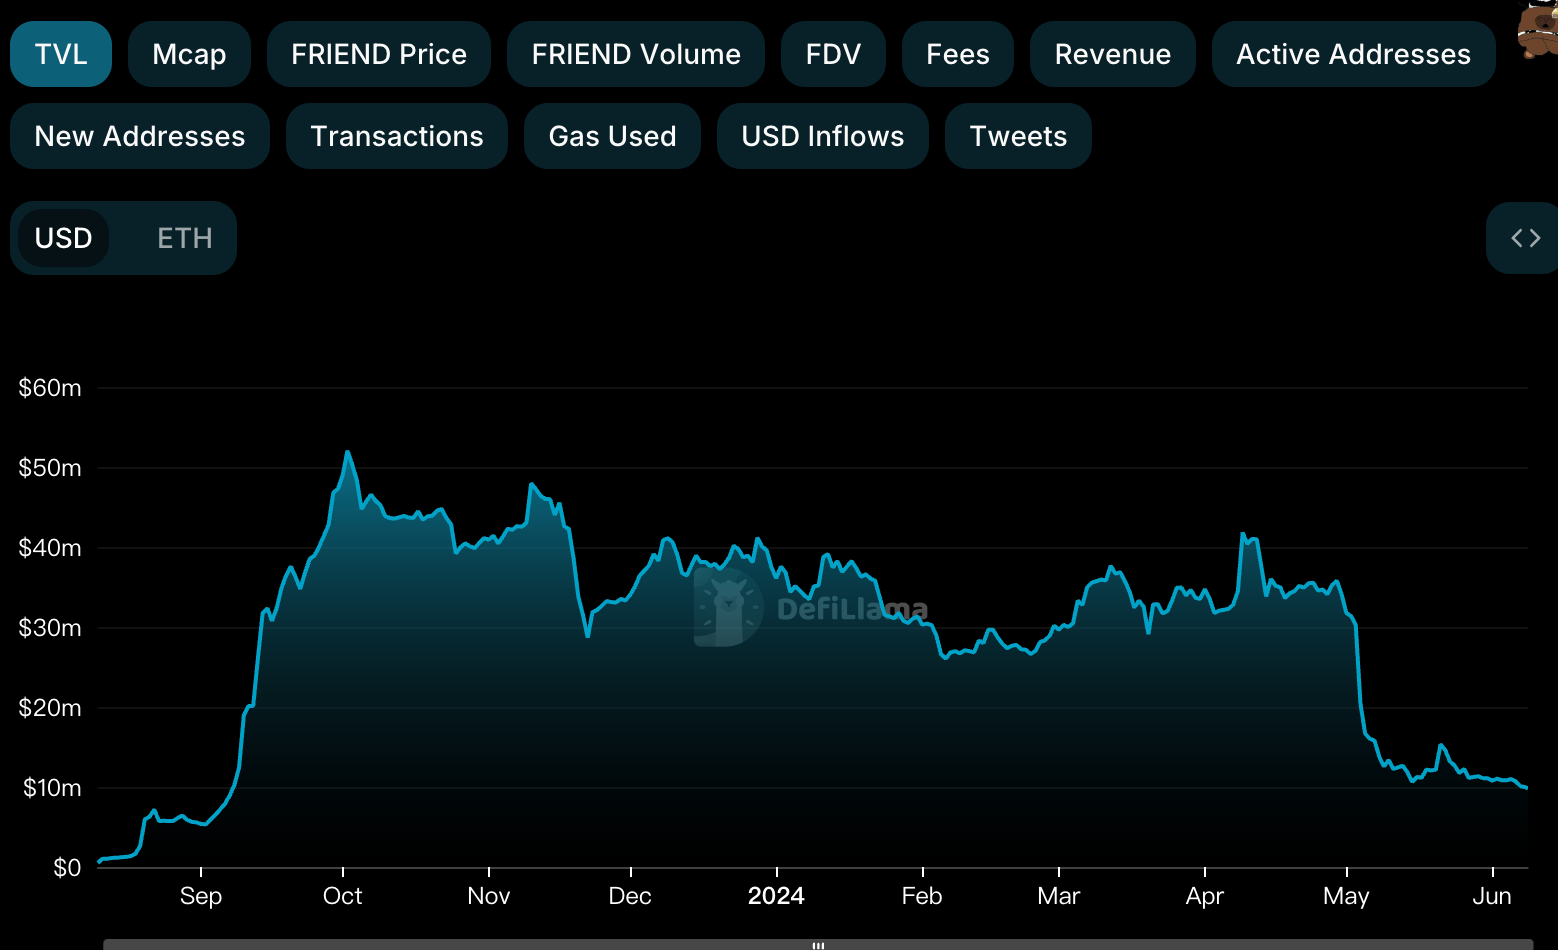Show Revenue on the chart
Screen dimensions: 1558x950
(x=1112, y=54)
